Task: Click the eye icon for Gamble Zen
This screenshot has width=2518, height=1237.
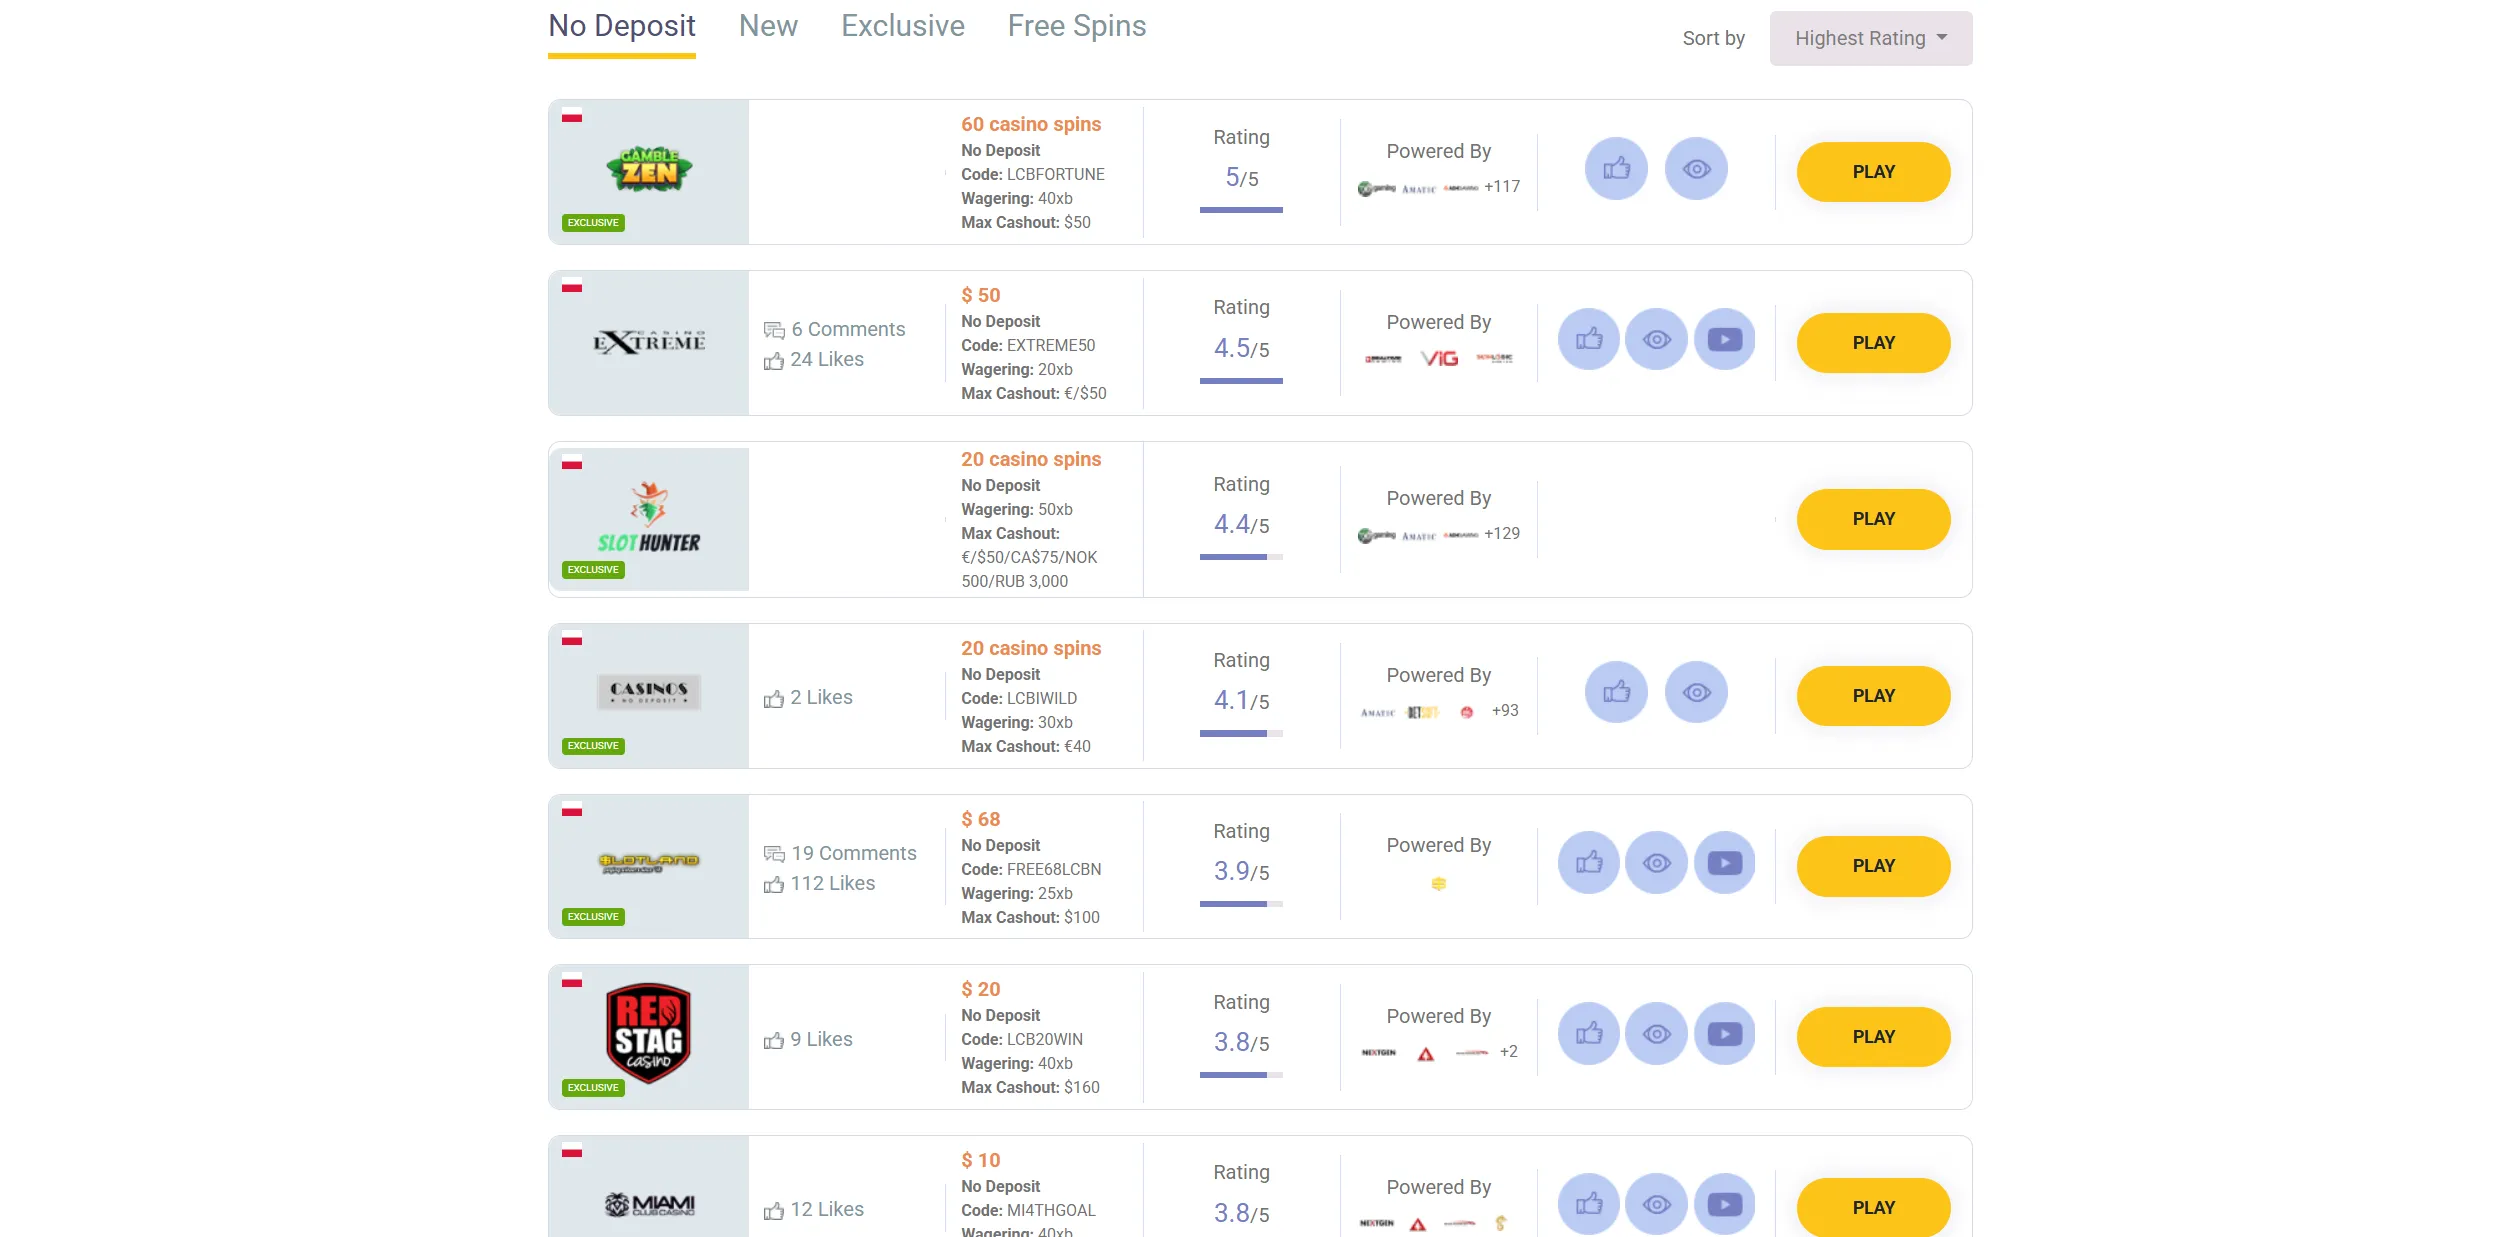Action: point(1696,169)
